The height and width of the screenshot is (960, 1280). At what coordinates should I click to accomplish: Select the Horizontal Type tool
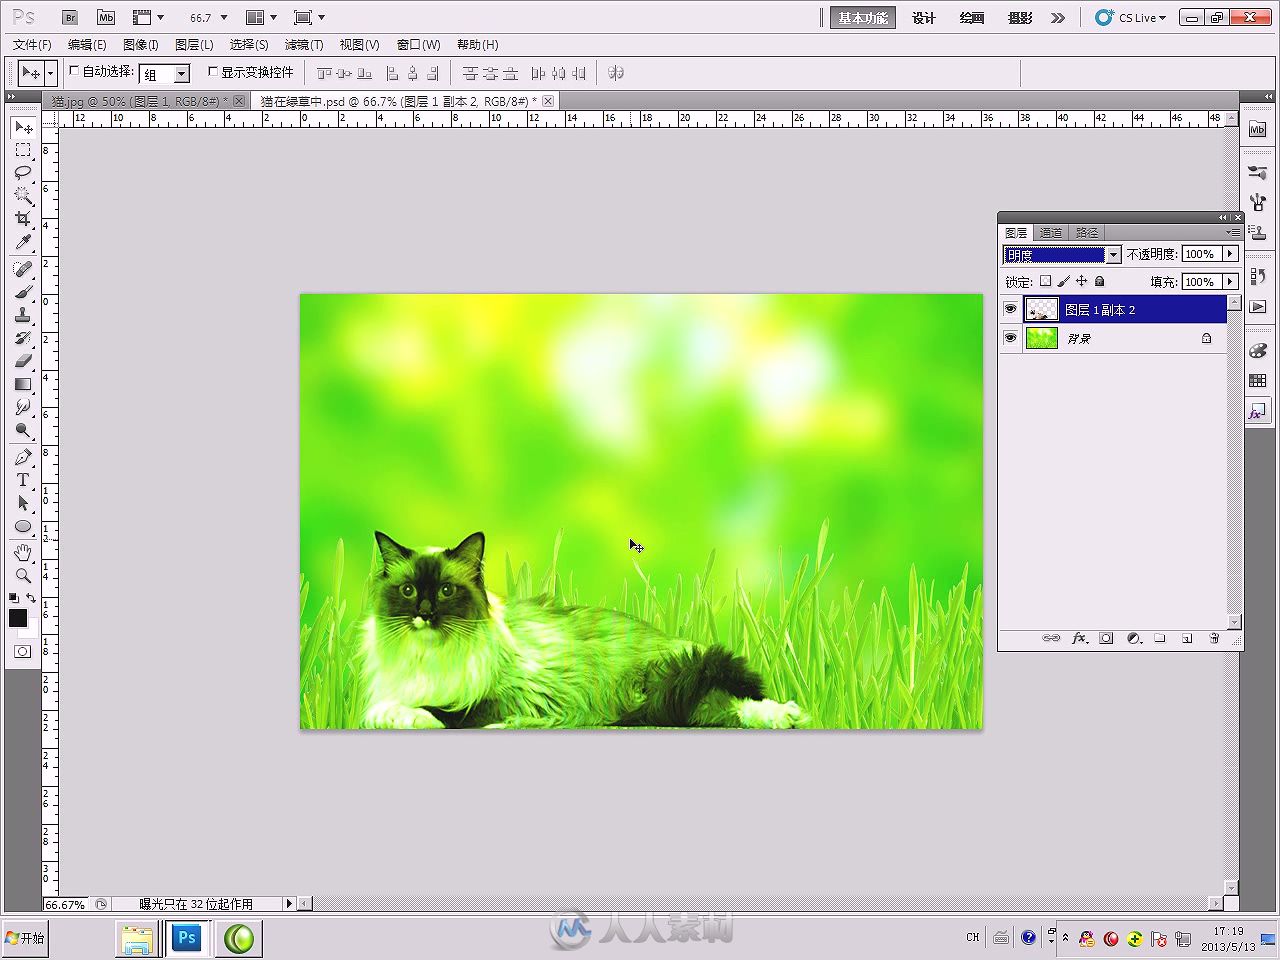pyautogui.click(x=23, y=481)
